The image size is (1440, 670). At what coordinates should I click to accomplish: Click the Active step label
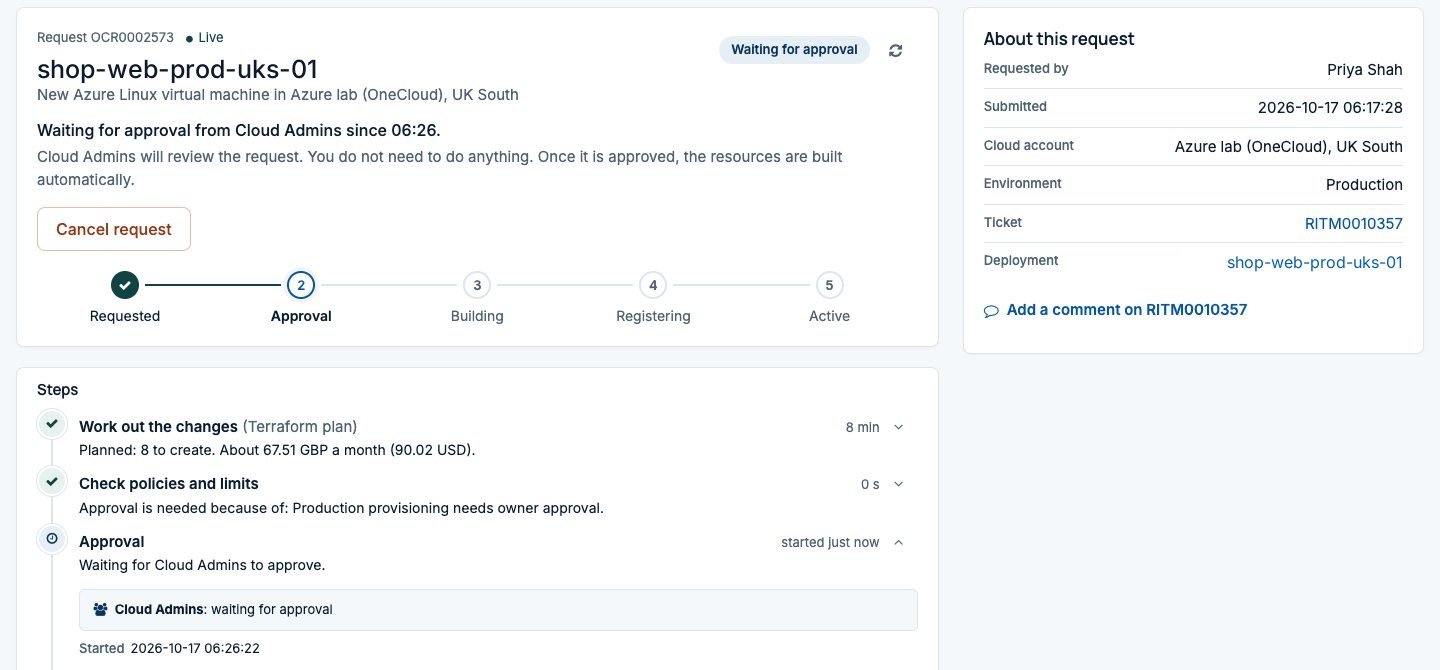829,316
